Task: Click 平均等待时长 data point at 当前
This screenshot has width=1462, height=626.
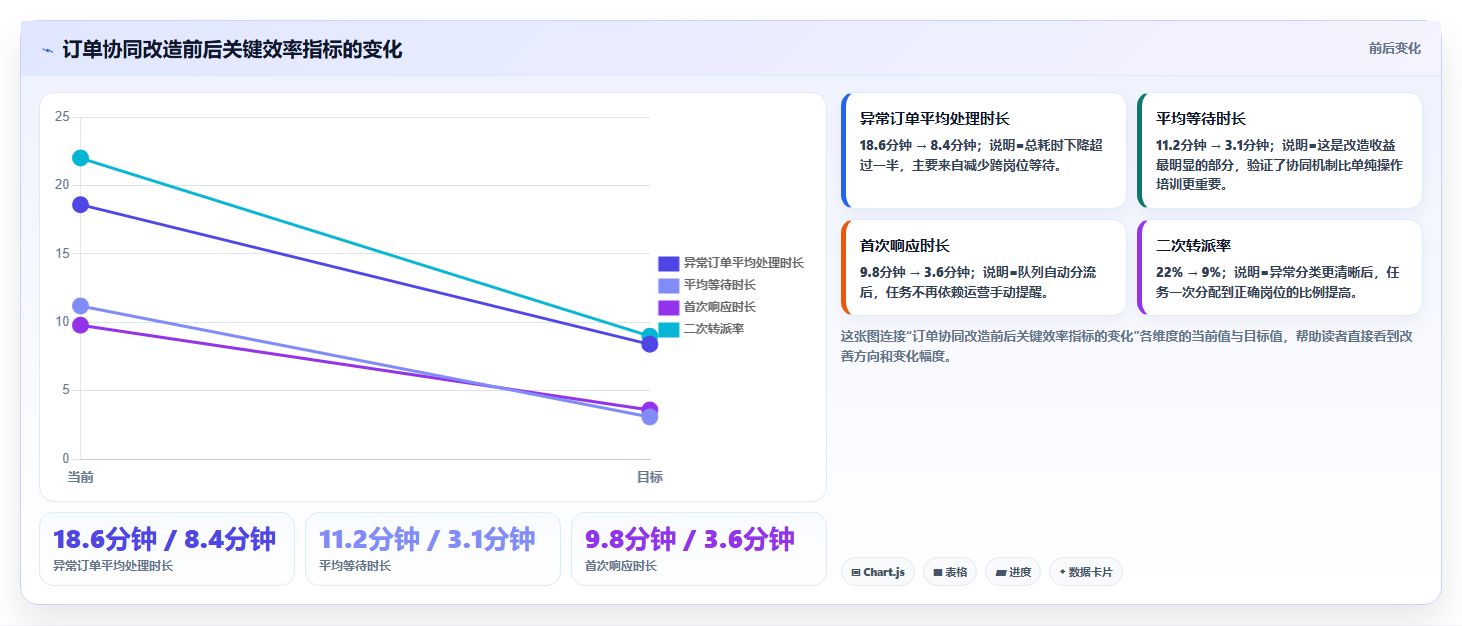Action: coord(81,306)
